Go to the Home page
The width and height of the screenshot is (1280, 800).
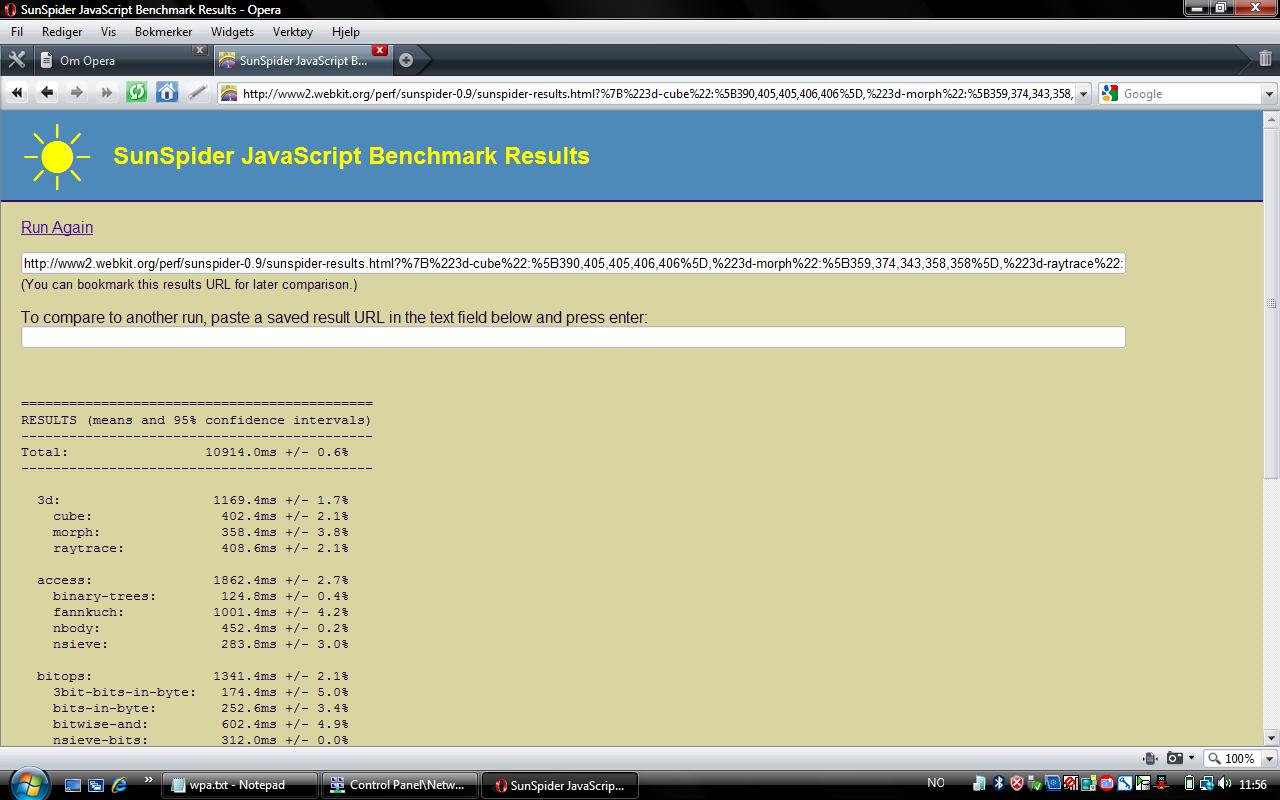[167, 93]
